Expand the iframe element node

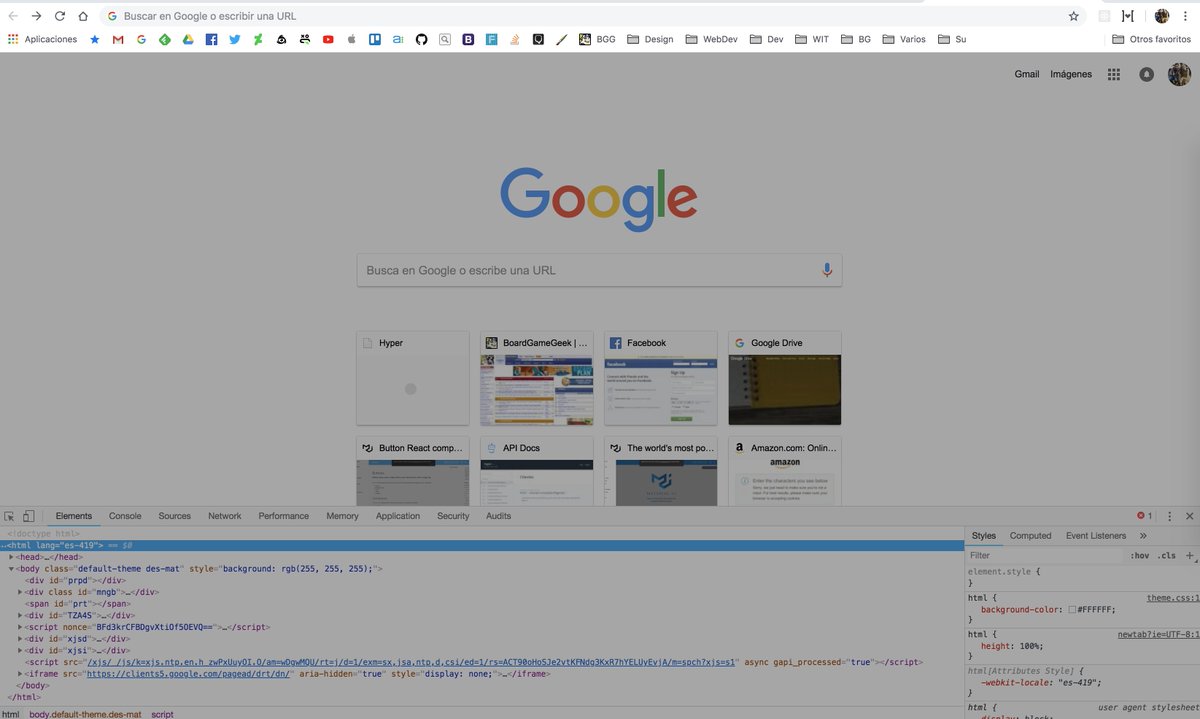pyautogui.click(x=20, y=674)
